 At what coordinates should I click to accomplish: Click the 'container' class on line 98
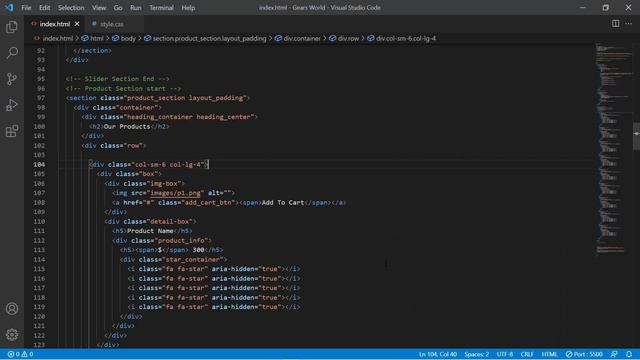(137, 108)
